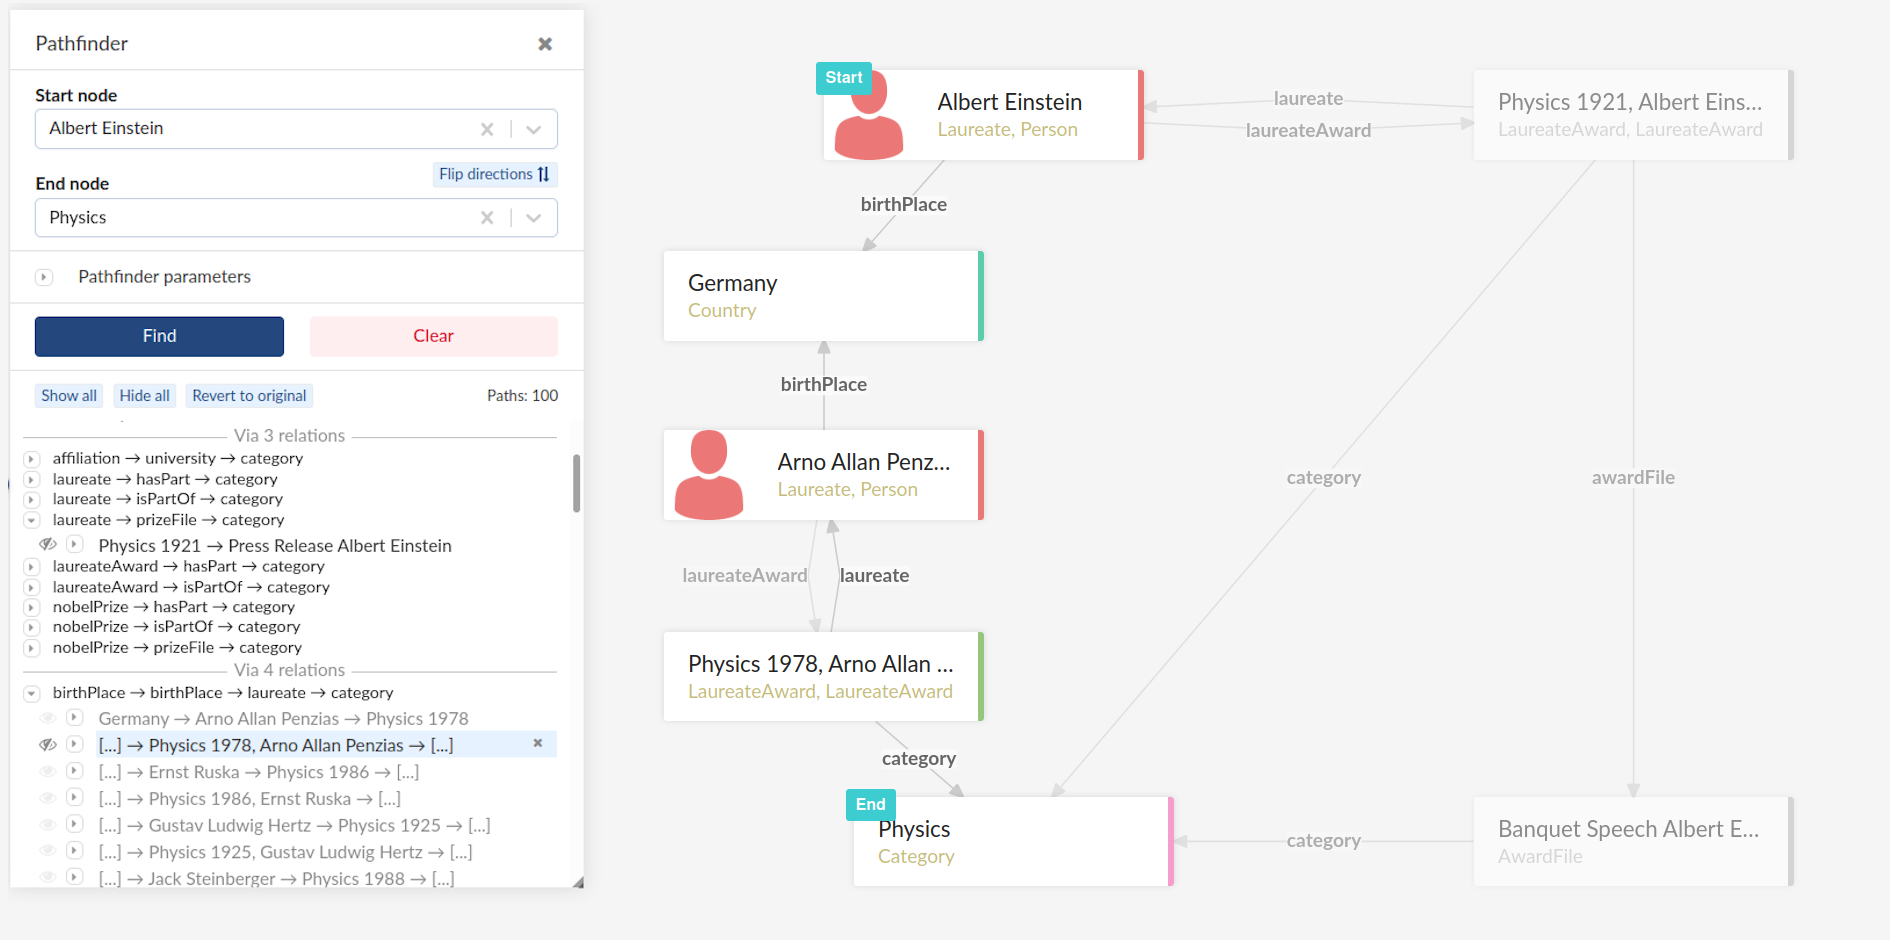This screenshot has width=1890, height=940.
Task: Collapse laureate → prizeFile → category group
Action: point(32,520)
